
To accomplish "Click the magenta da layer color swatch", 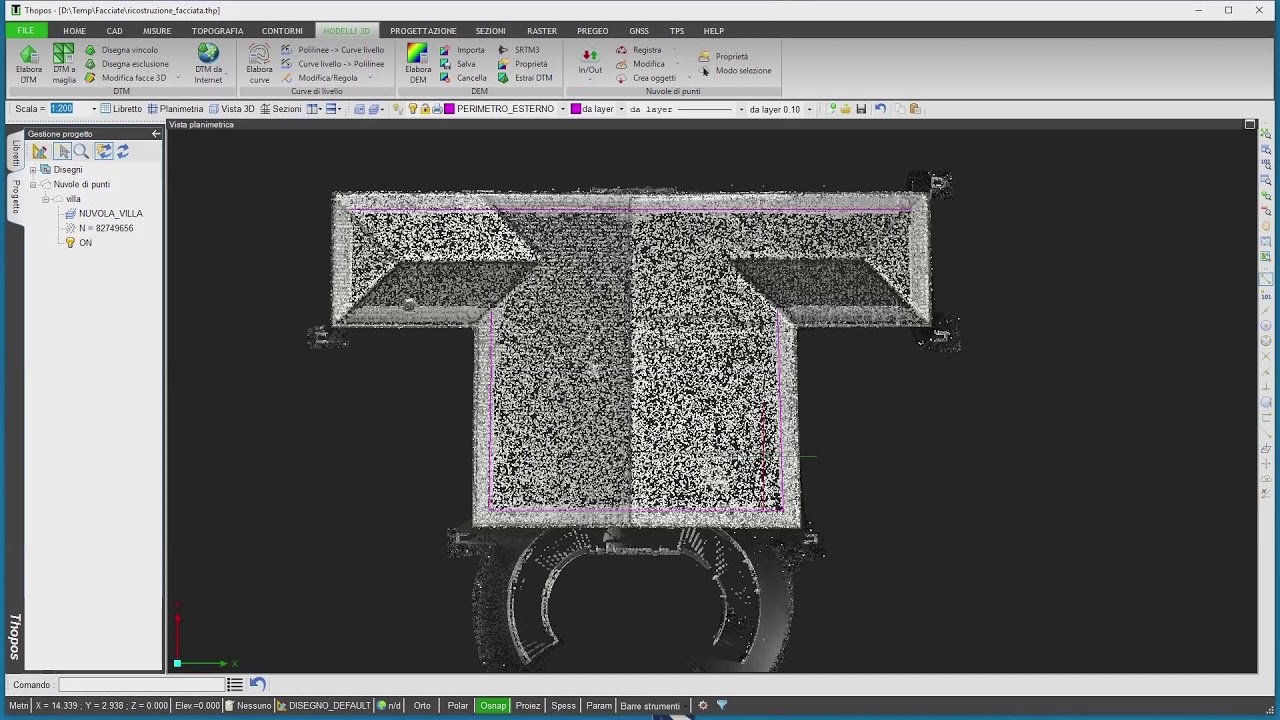I will point(576,109).
